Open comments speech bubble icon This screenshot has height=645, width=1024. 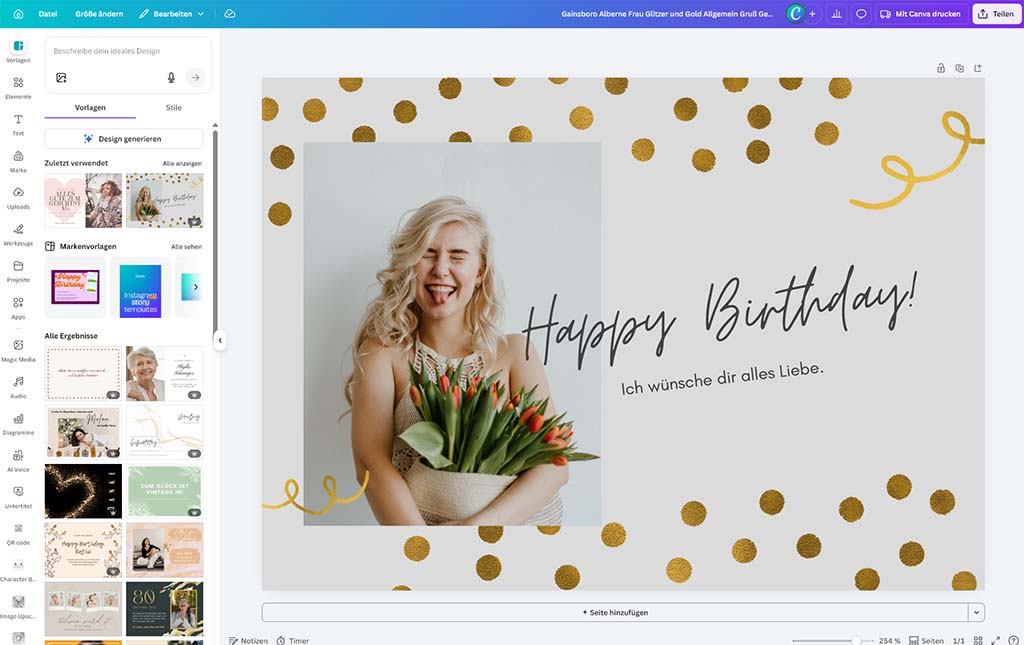pyautogui.click(x=861, y=14)
